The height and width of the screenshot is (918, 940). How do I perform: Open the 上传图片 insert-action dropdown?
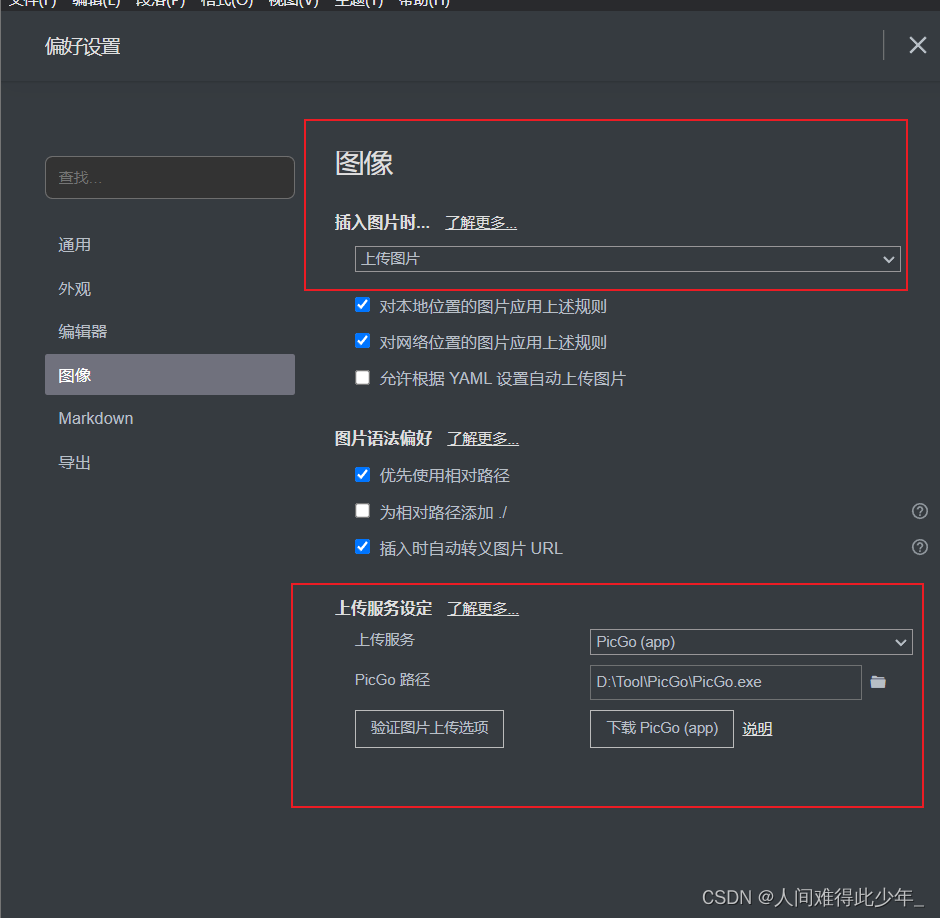point(627,259)
